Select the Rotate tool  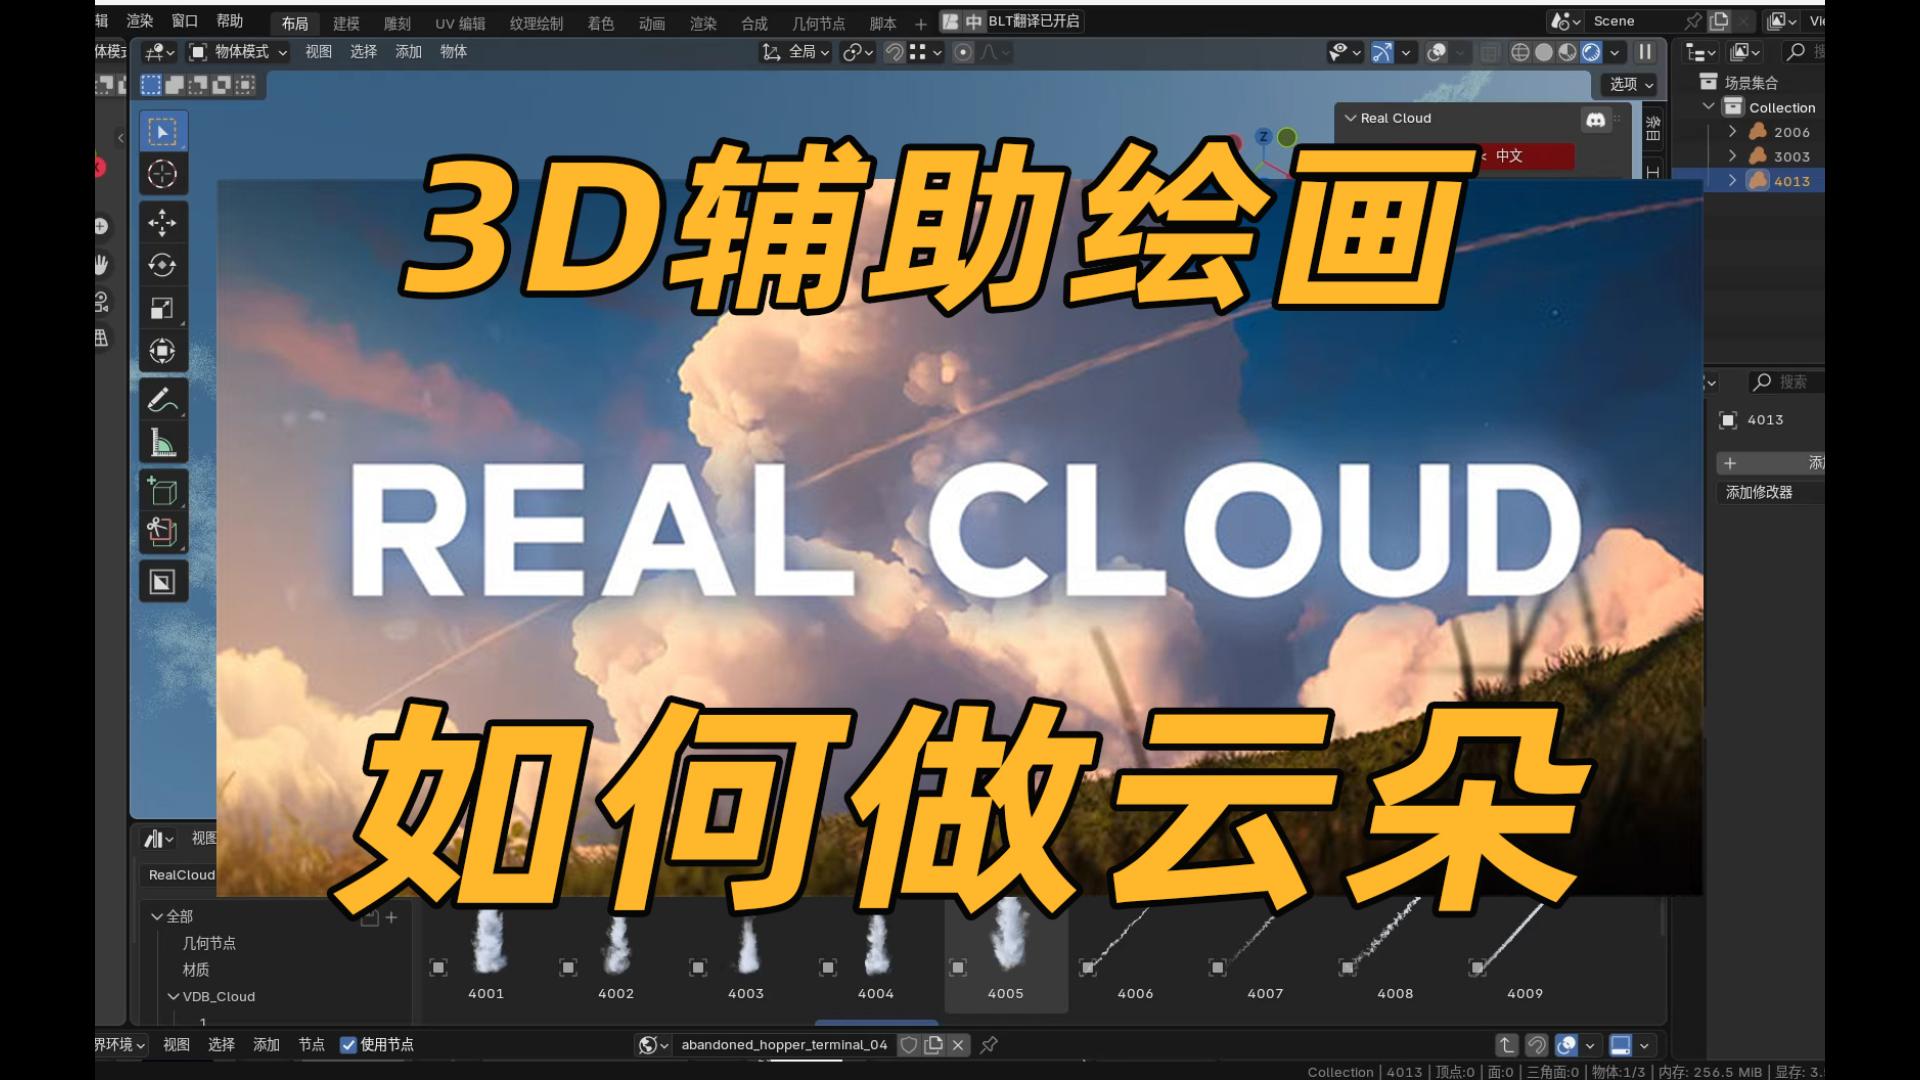tap(162, 265)
